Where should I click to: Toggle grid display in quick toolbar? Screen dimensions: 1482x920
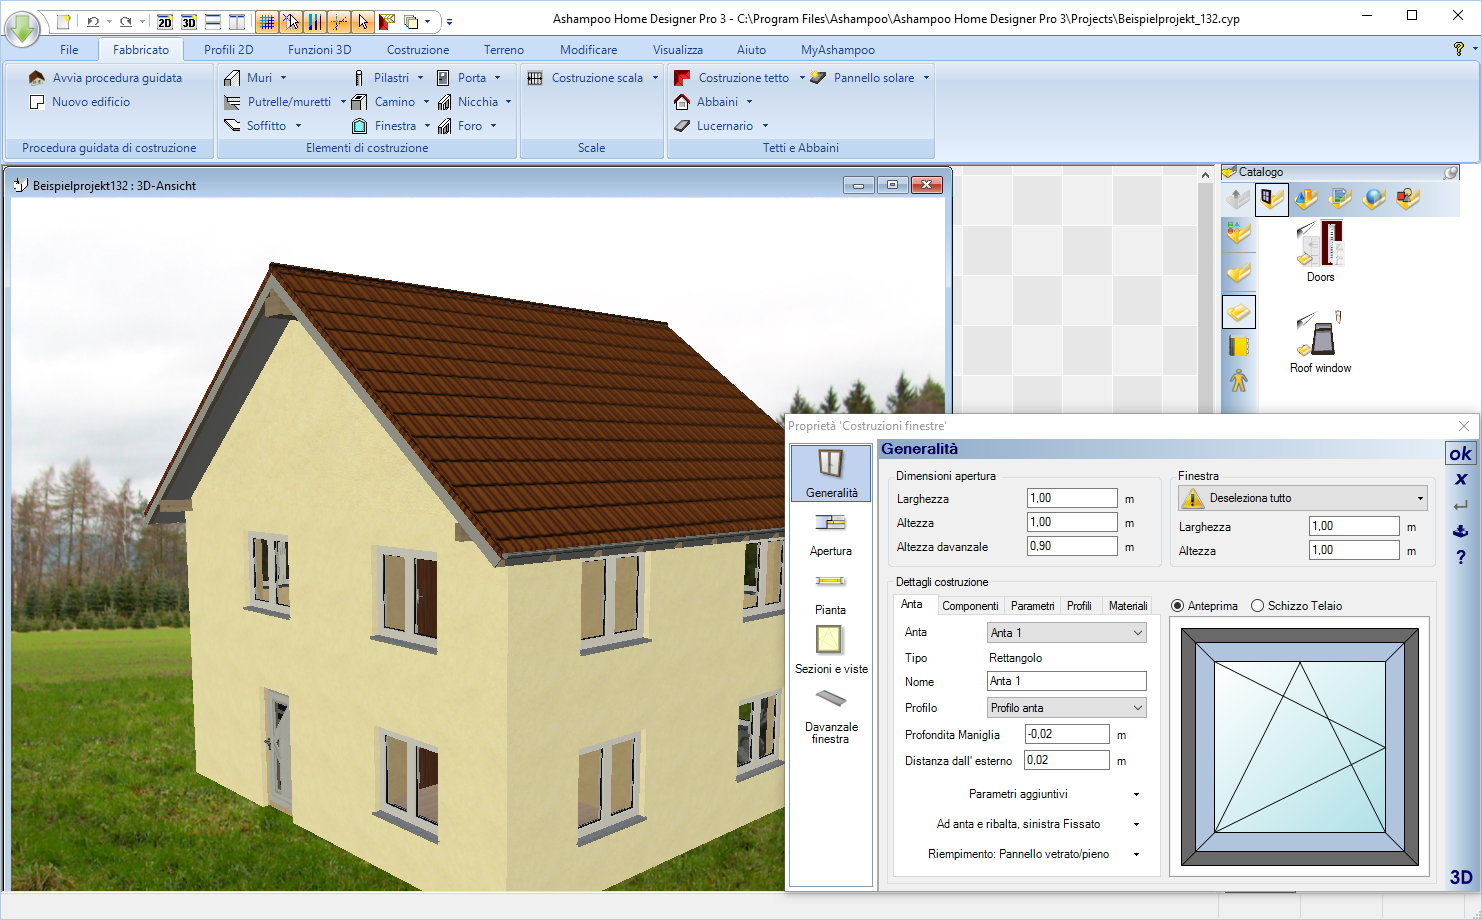coord(267,22)
